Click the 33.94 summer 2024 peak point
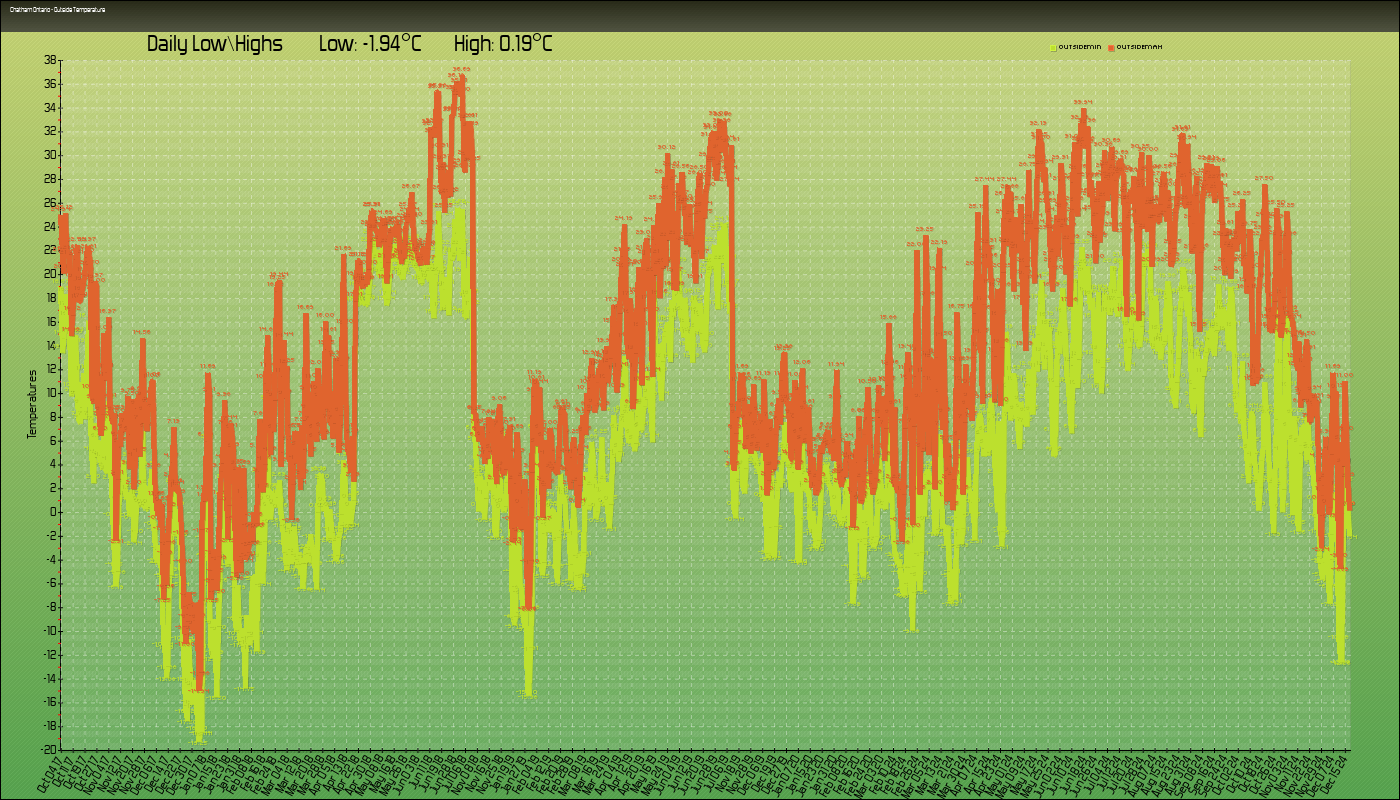 point(1083,109)
